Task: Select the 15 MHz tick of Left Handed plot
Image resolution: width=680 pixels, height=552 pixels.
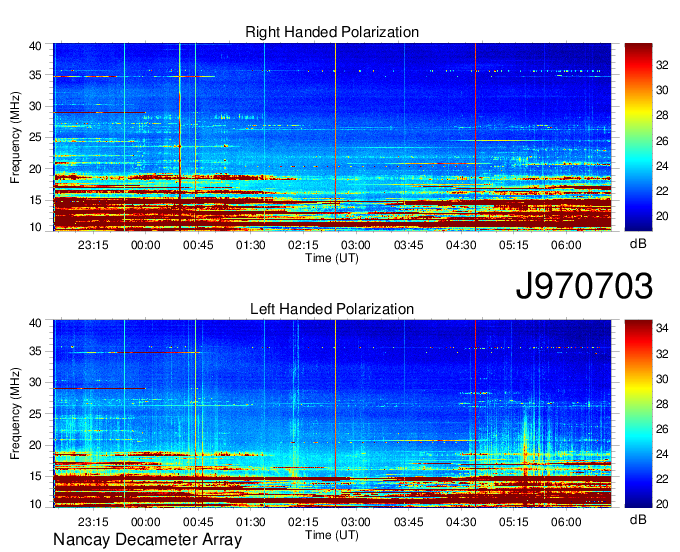Action: click(x=35, y=477)
